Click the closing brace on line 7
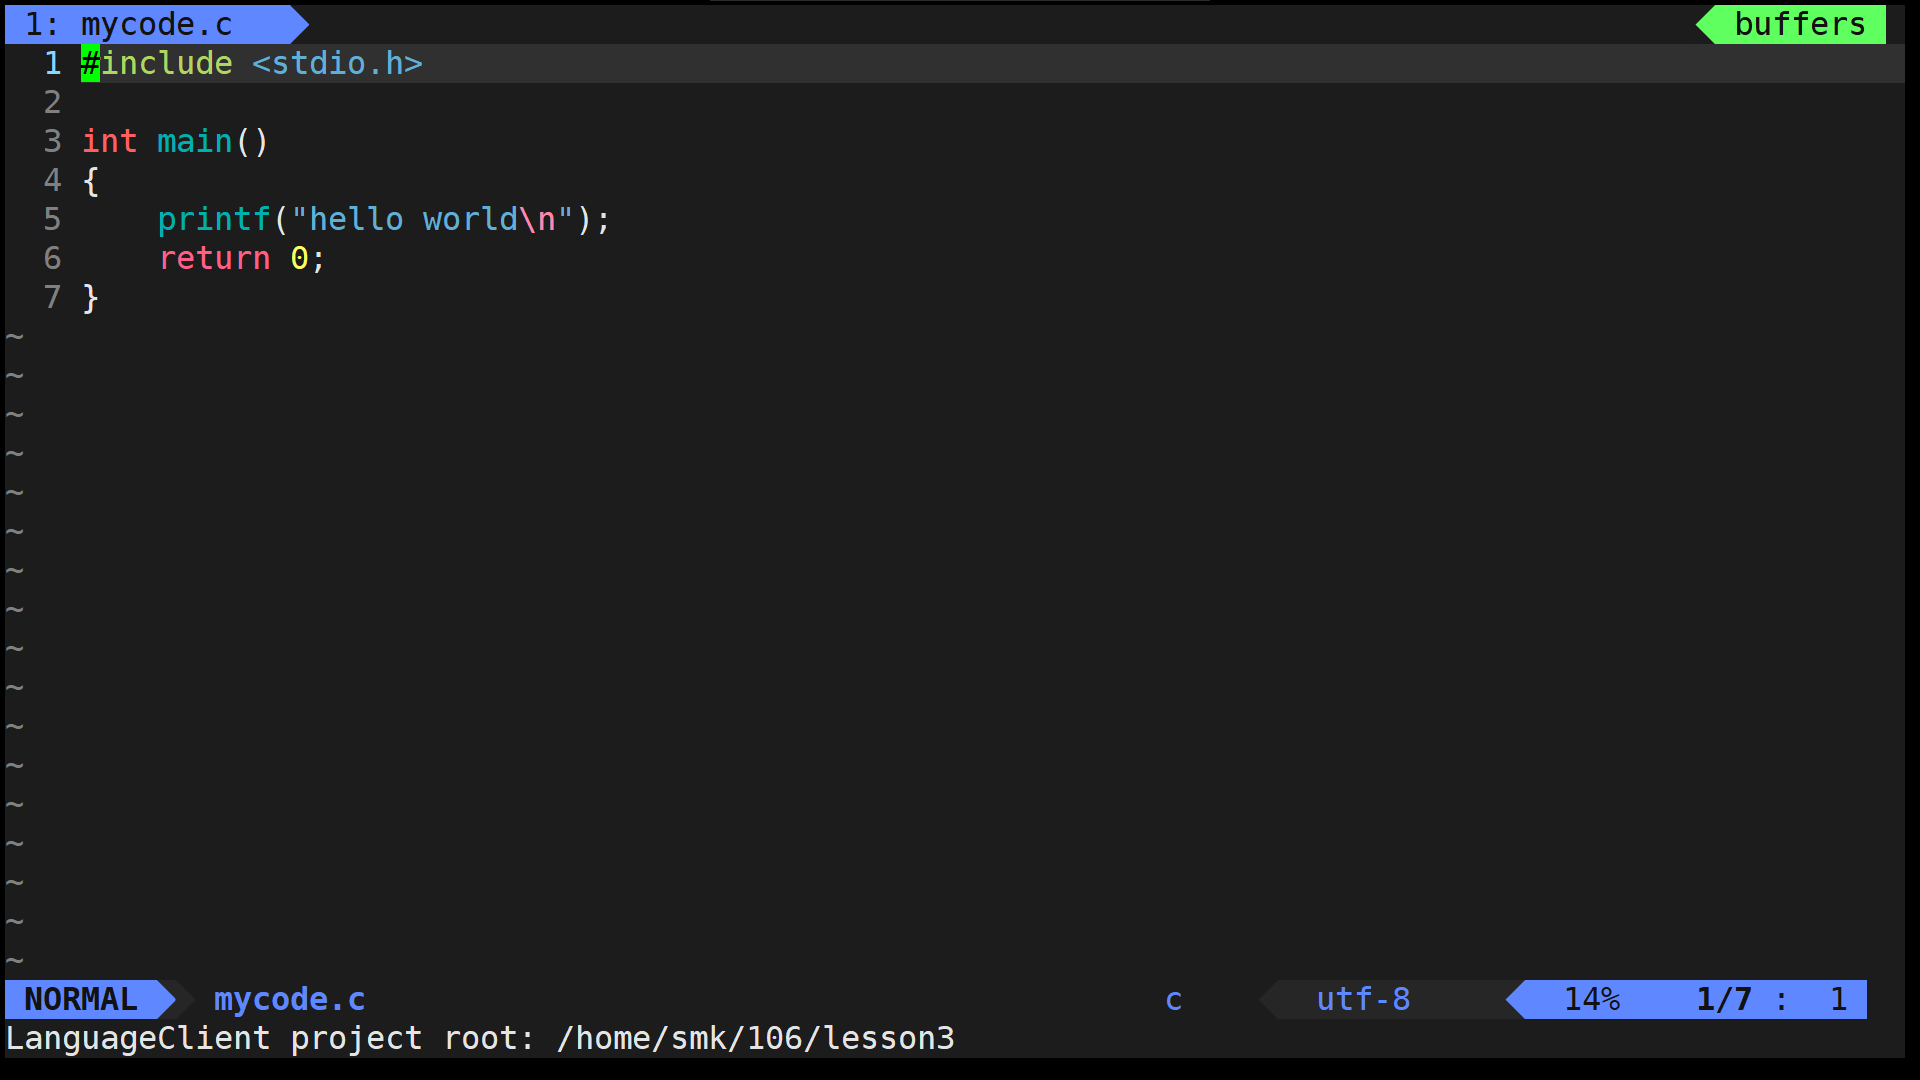 (x=90, y=297)
